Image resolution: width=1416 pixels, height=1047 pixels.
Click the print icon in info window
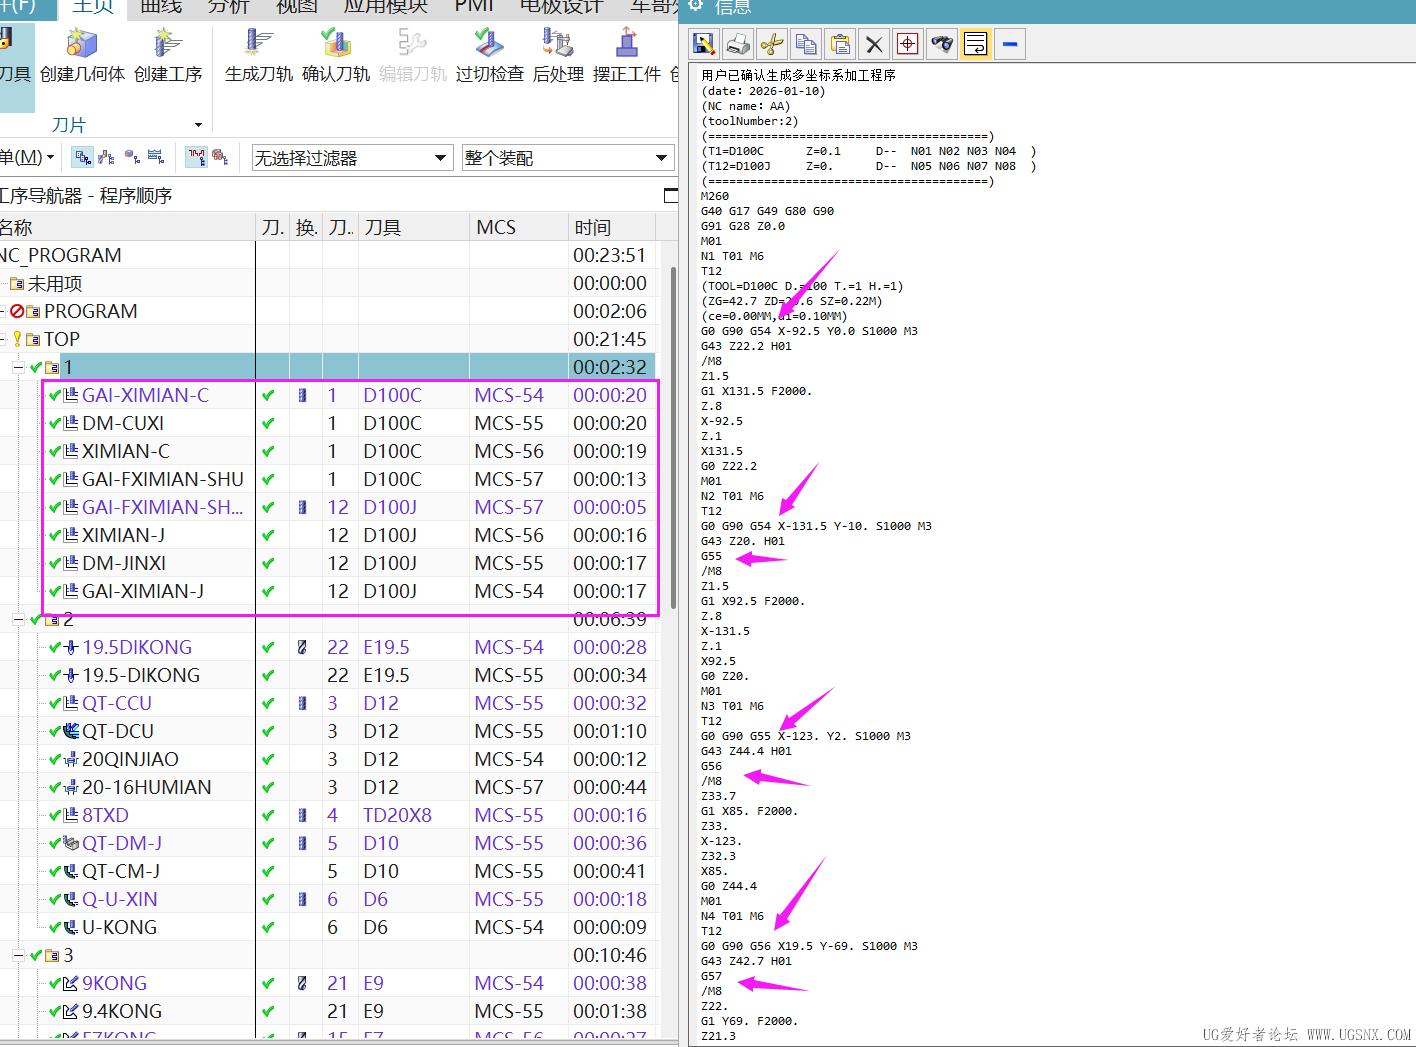click(738, 44)
